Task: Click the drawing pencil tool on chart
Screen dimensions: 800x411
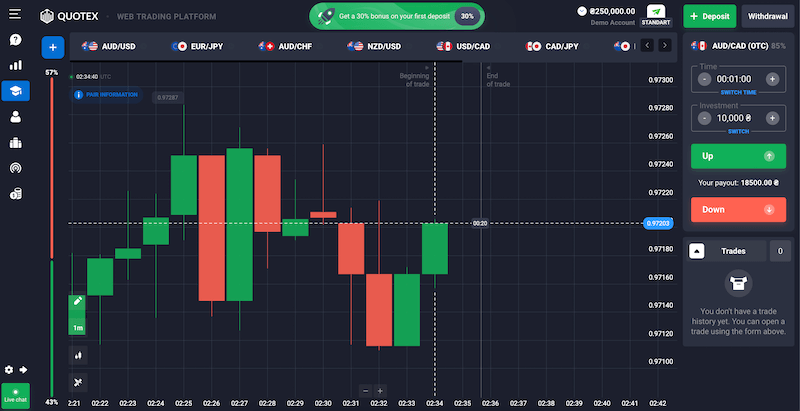Action: (x=77, y=301)
